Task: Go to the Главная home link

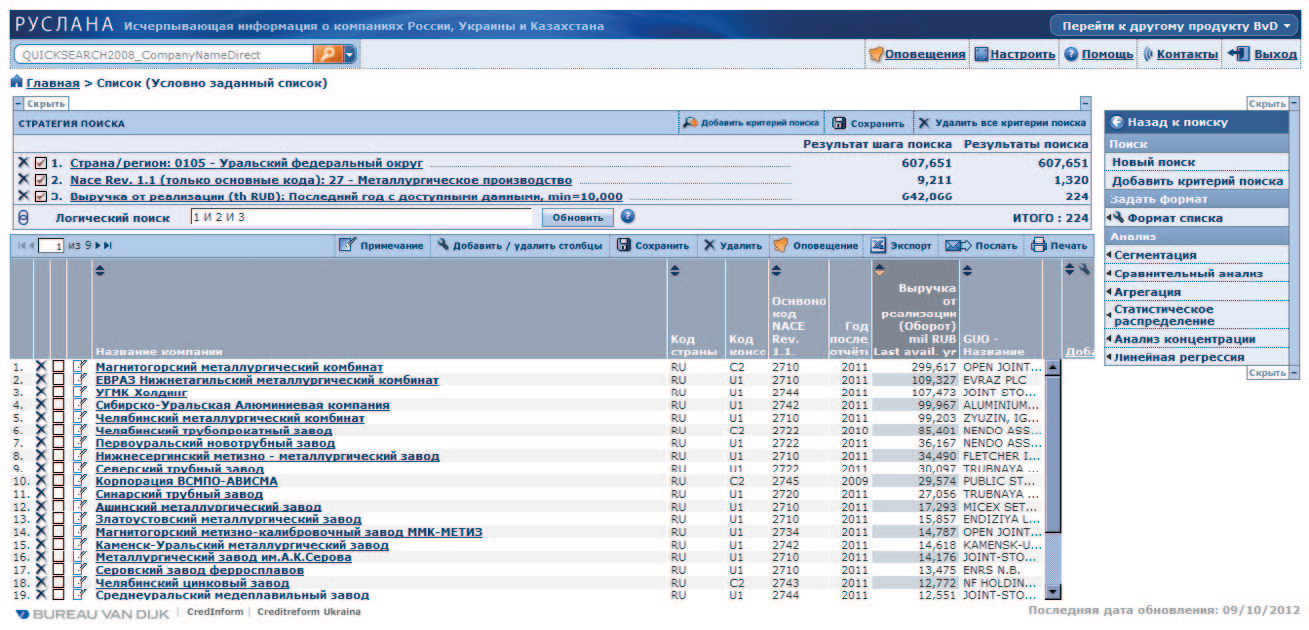Action: tap(52, 83)
